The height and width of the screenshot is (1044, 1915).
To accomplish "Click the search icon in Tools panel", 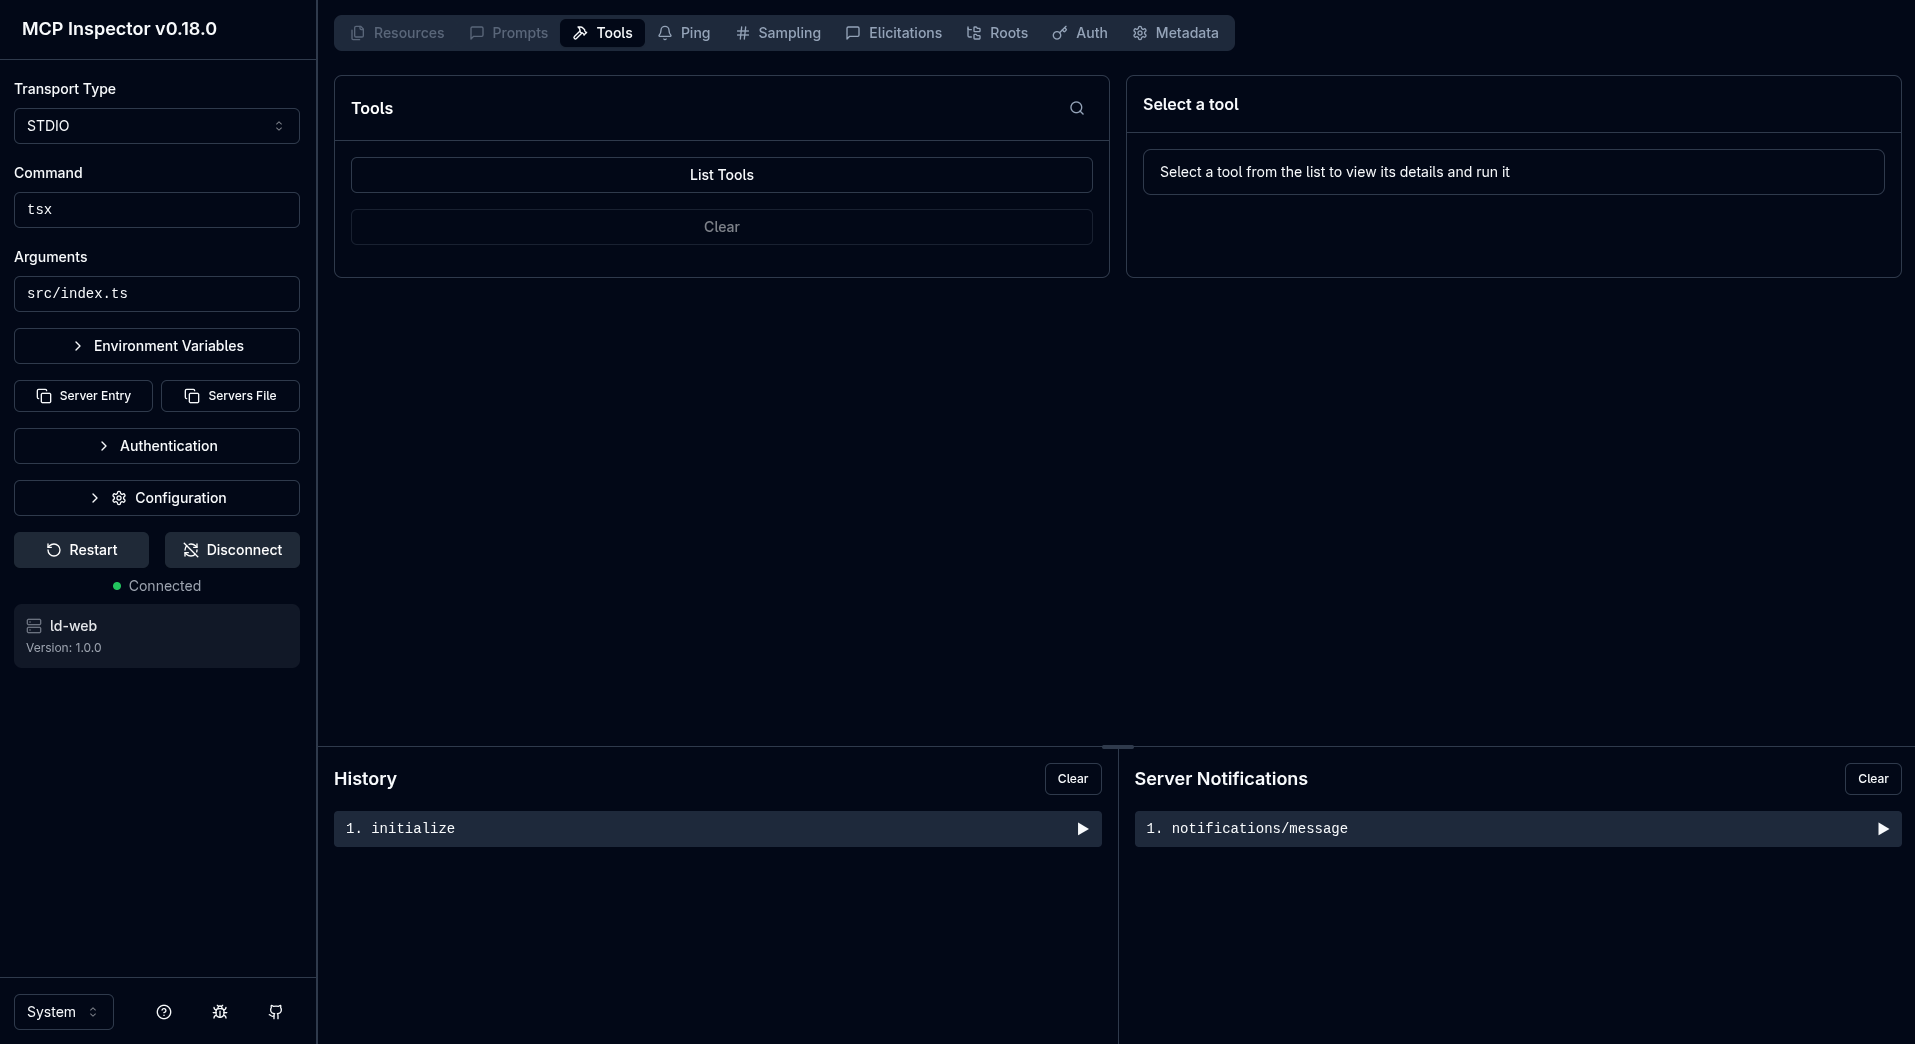I will click(x=1077, y=108).
